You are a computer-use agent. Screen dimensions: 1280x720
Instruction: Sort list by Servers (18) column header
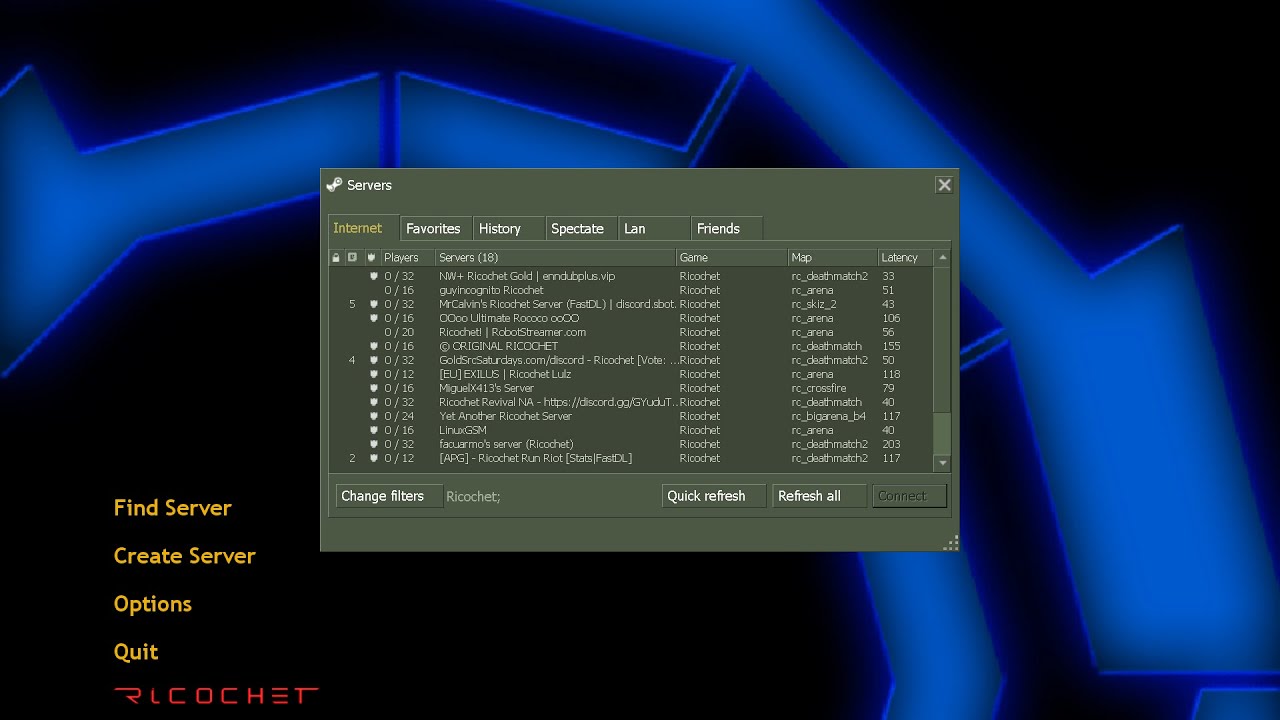coord(556,258)
